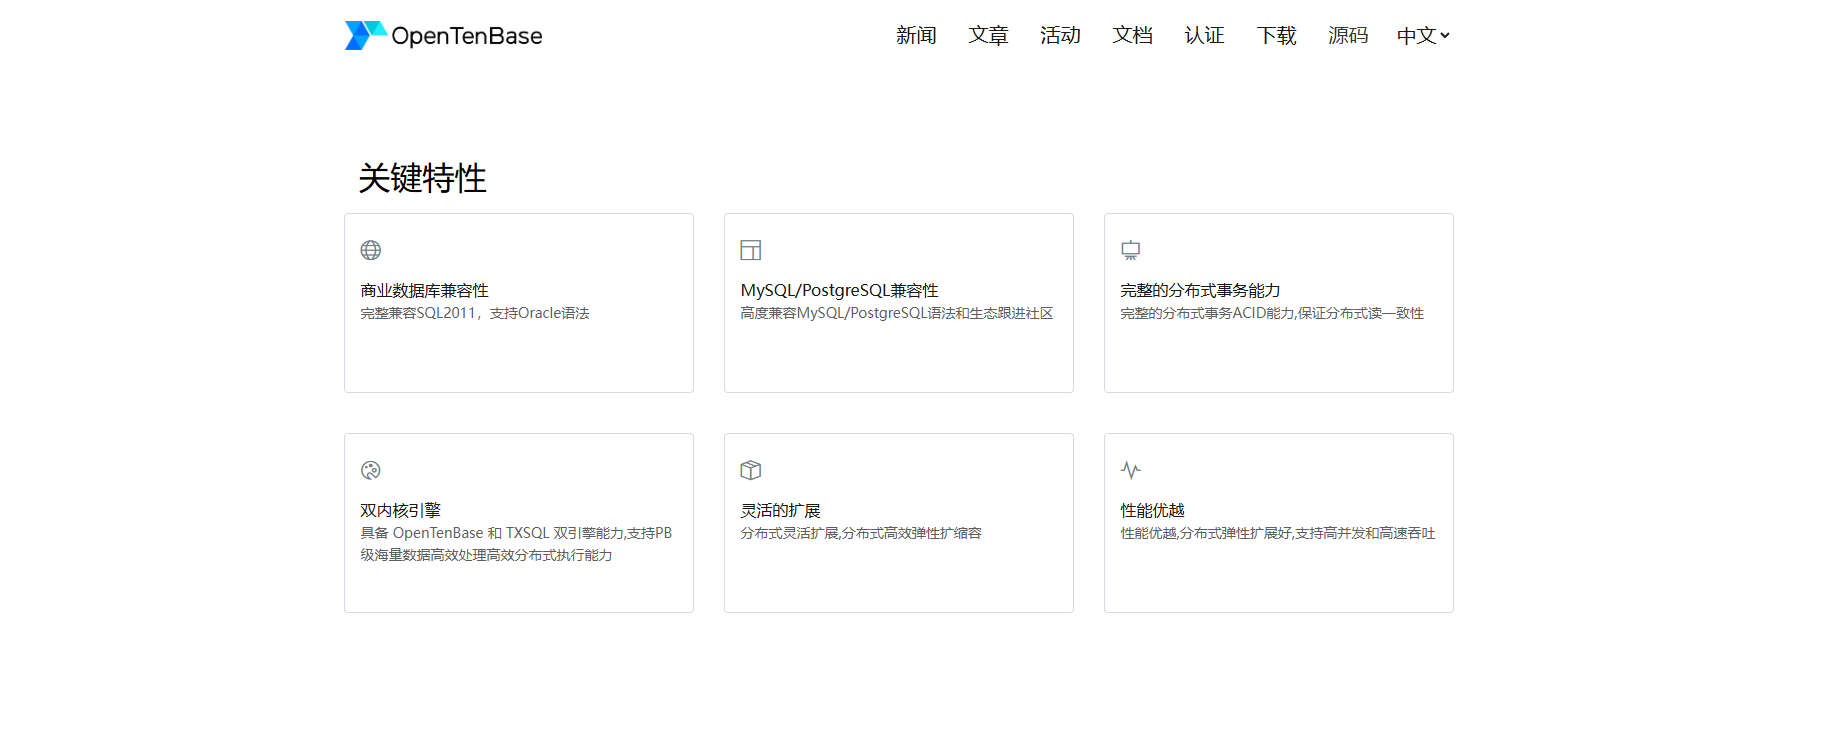Navigate to 认证 in the top menu
The width and height of the screenshot is (1838, 750).
coord(1204,36)
